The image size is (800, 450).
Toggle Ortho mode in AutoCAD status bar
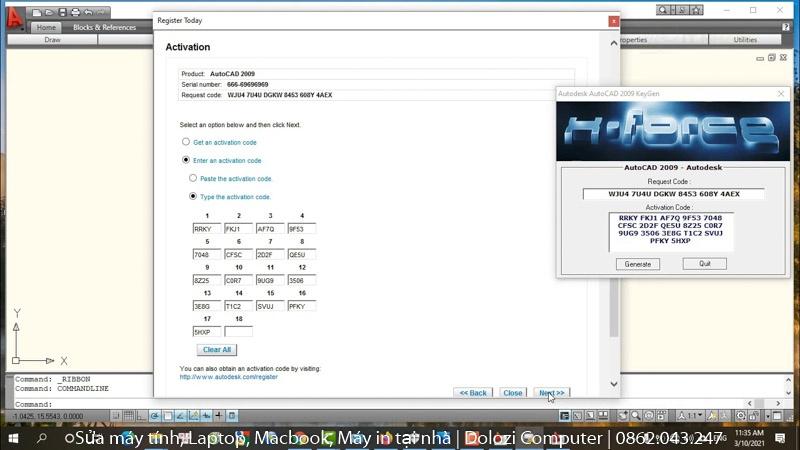pos(141,416)
